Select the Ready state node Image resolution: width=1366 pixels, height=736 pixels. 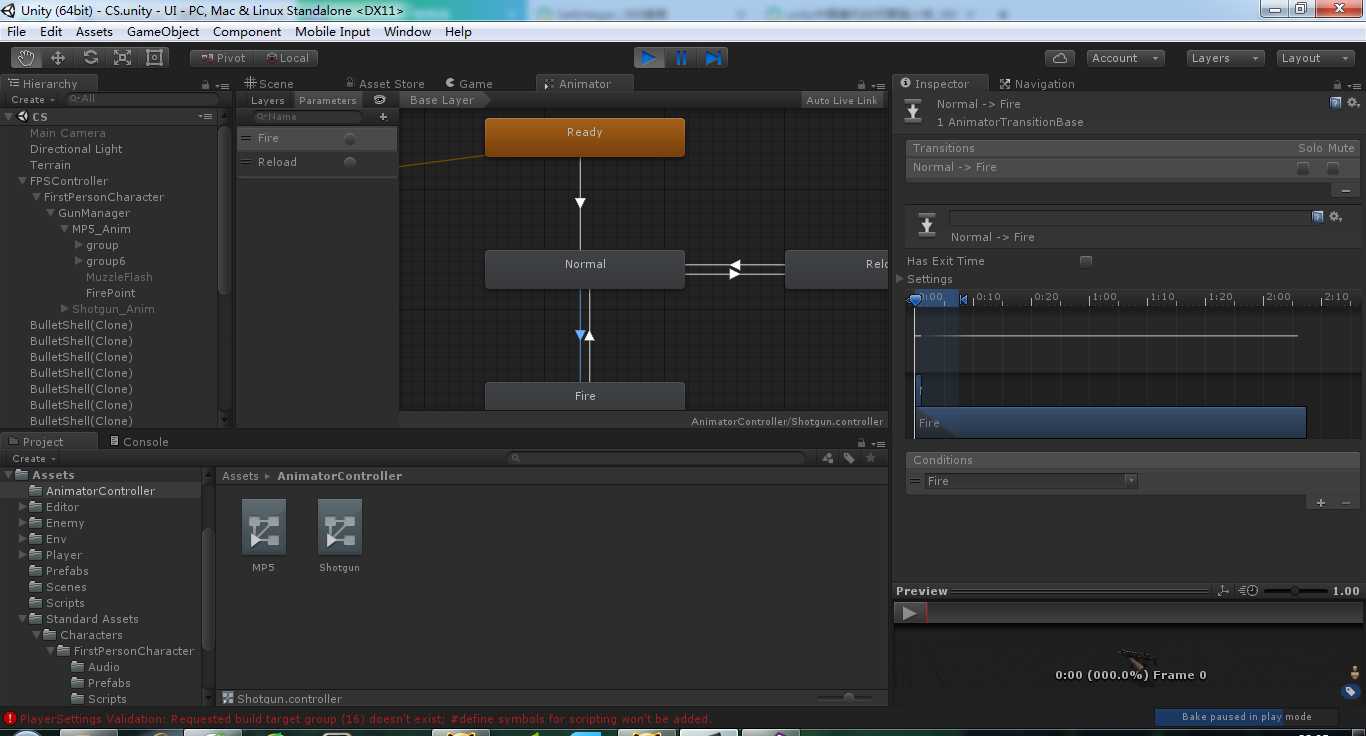tap(585, 137)
